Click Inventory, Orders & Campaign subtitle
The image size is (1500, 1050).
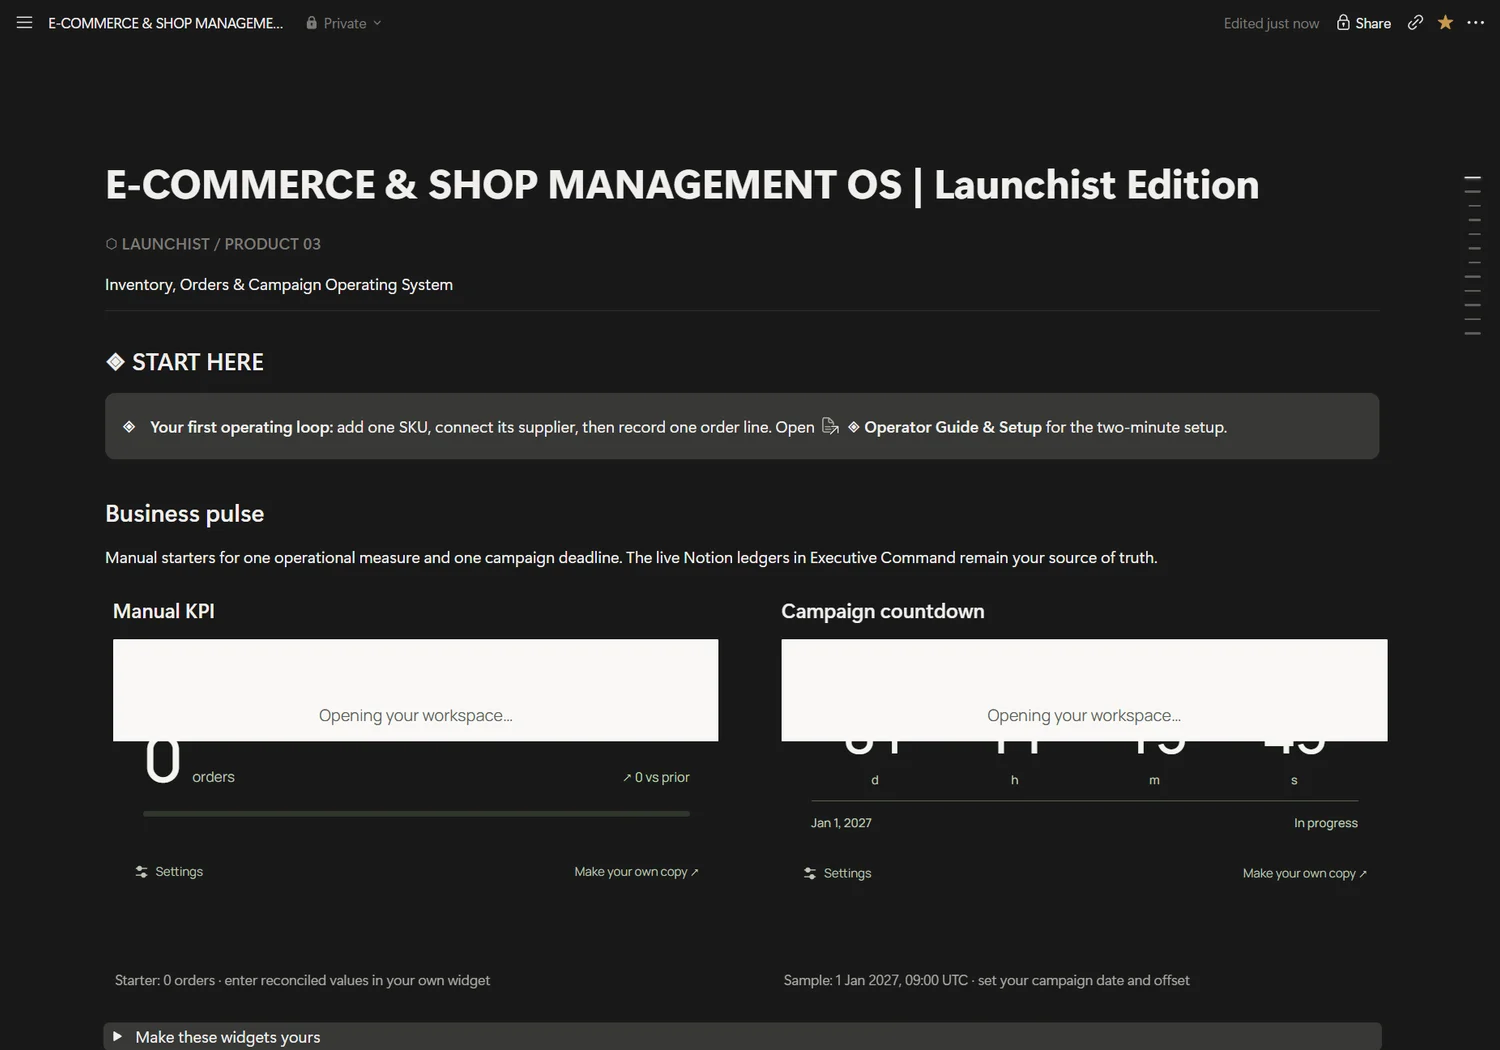[x=279, y=285]
